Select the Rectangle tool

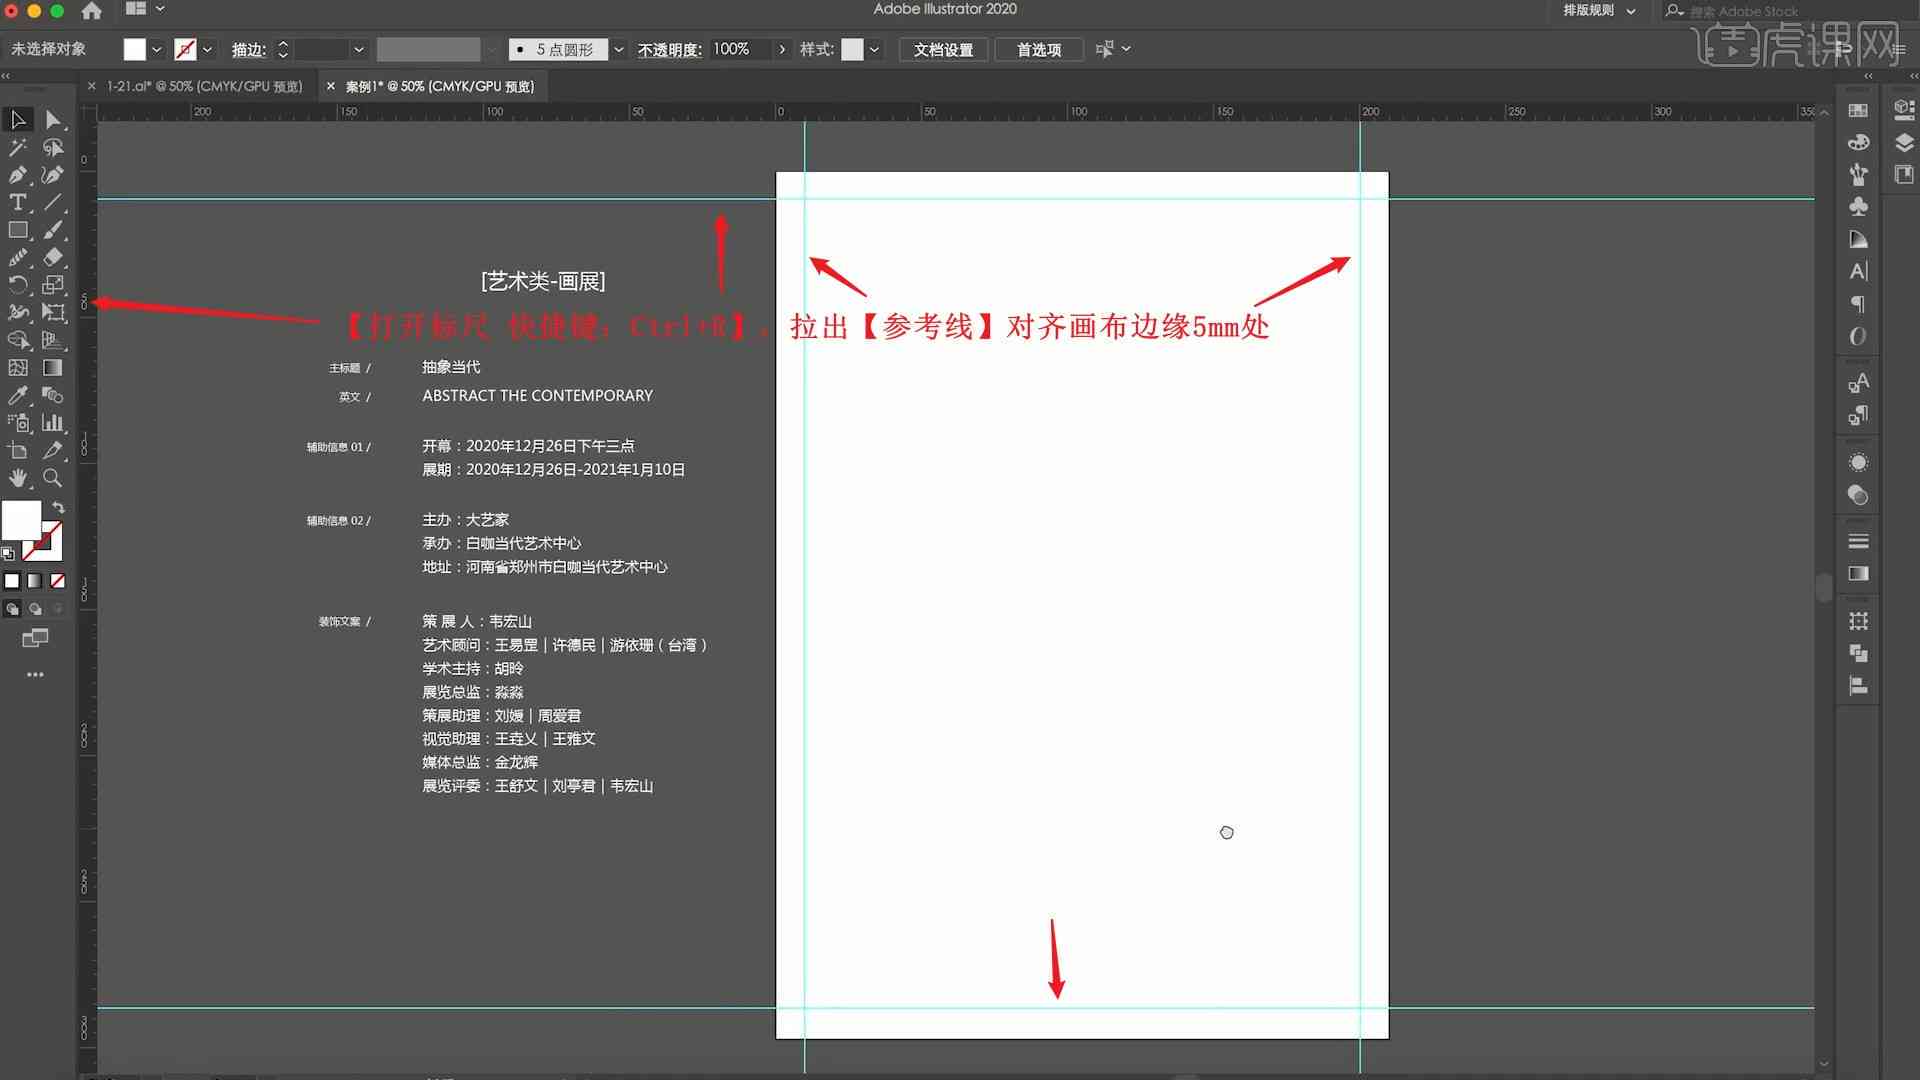pos(18,230)
